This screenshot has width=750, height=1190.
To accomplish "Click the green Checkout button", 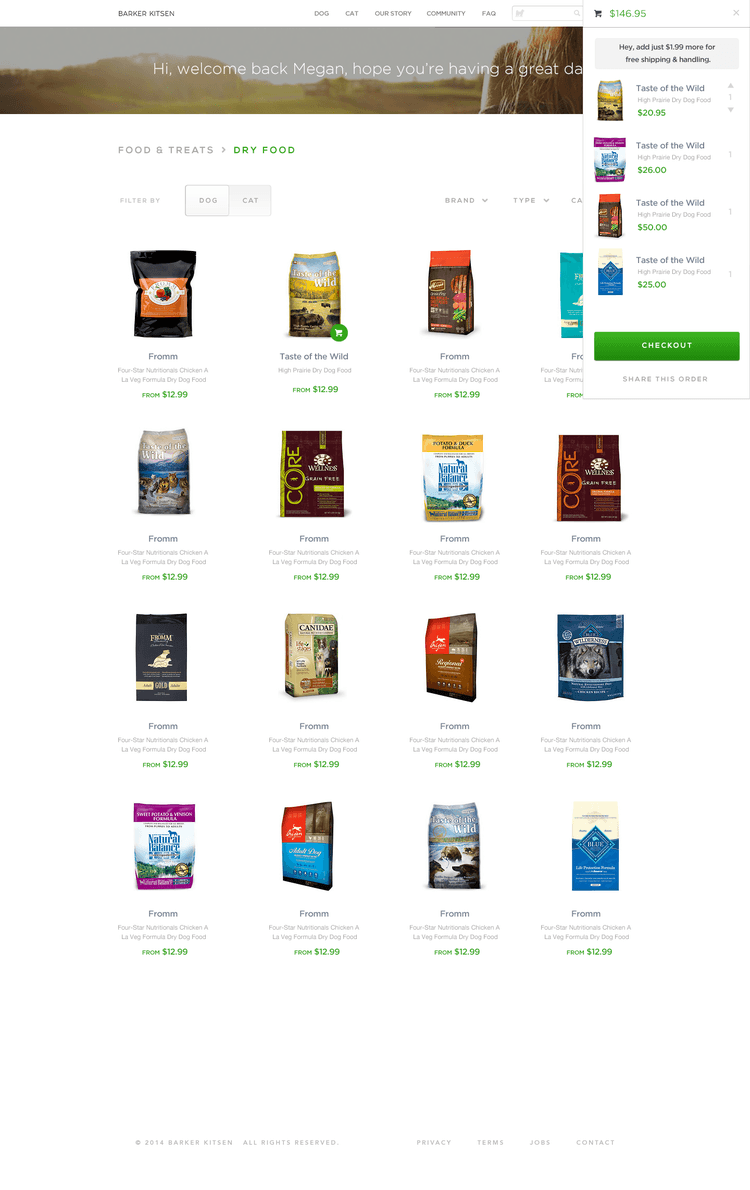I will click(x=666, y=345).
